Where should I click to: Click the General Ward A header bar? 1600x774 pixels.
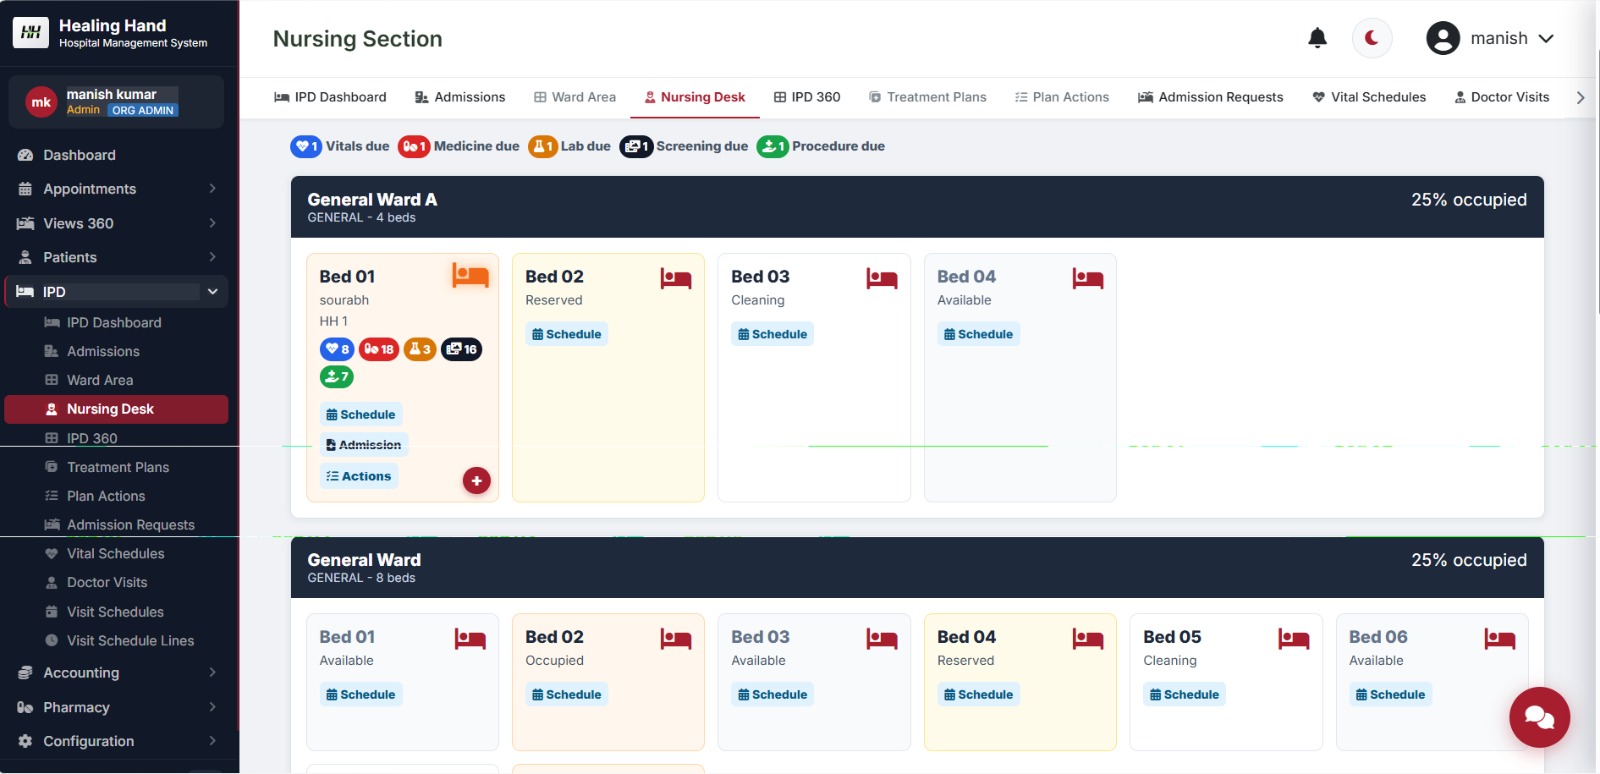pos(917,207)
